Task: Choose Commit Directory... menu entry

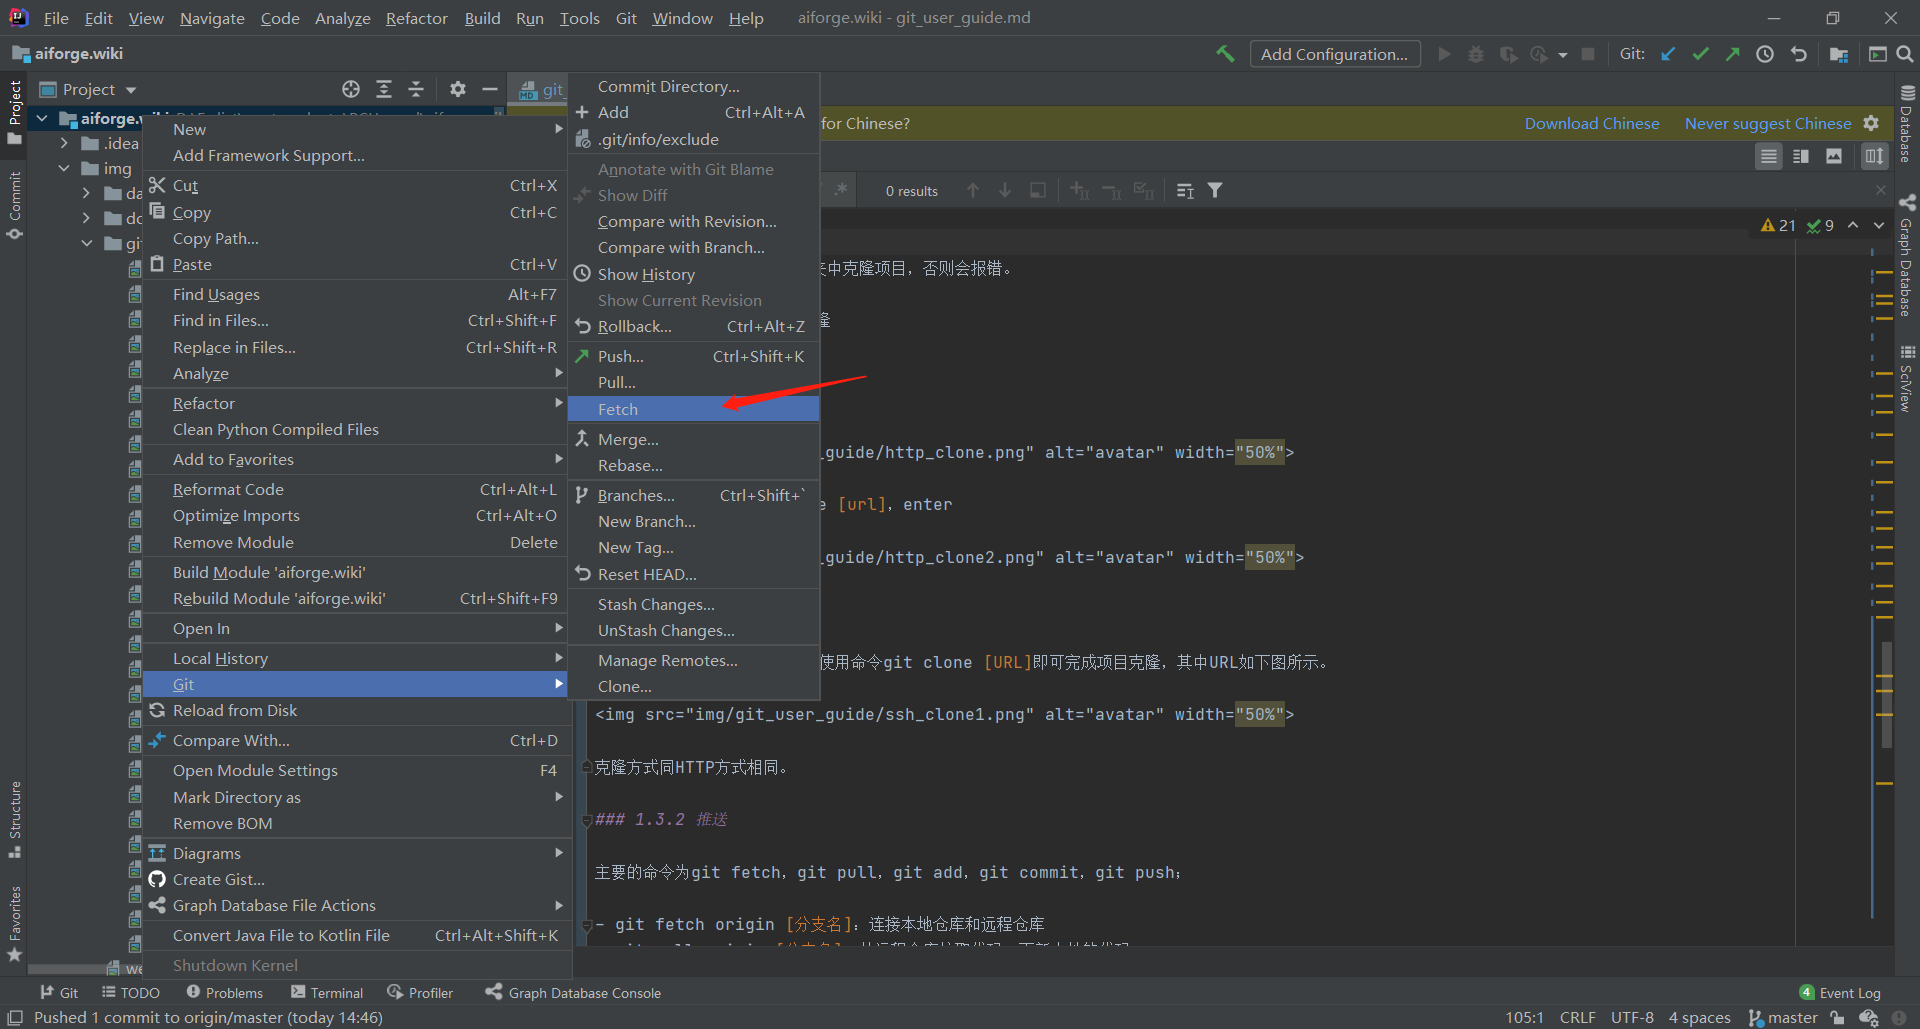Action: pyautogui.click(x=694, y=86)
